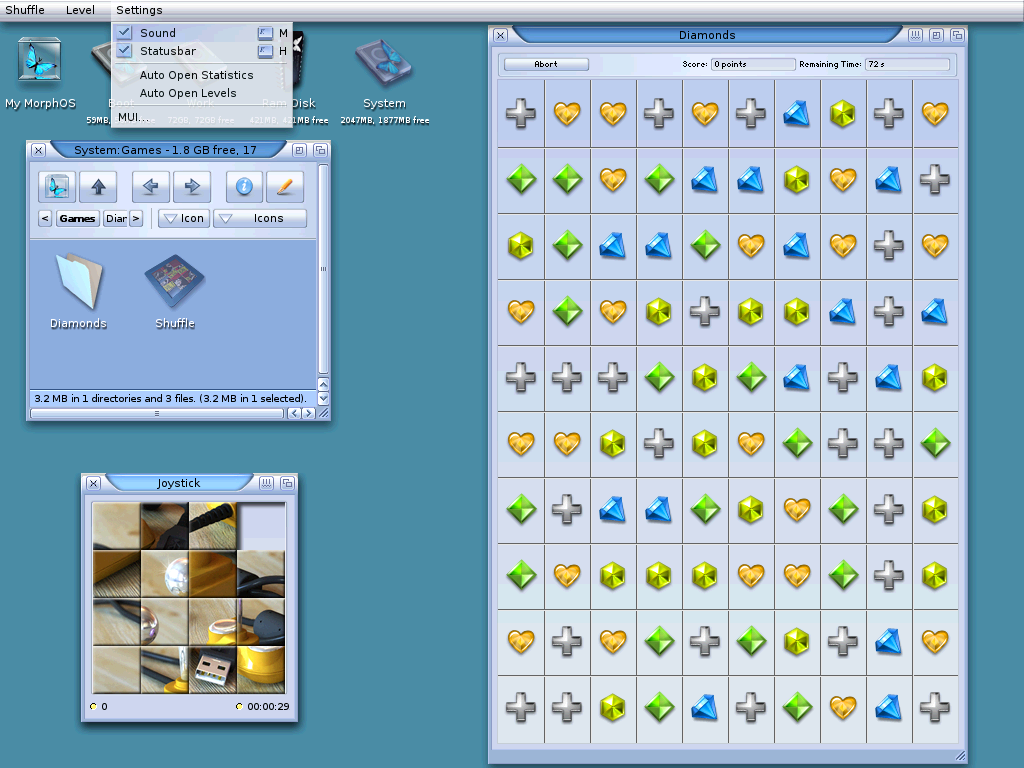
Task: Abort the current Diamonds game
Action: click(546, 64)
